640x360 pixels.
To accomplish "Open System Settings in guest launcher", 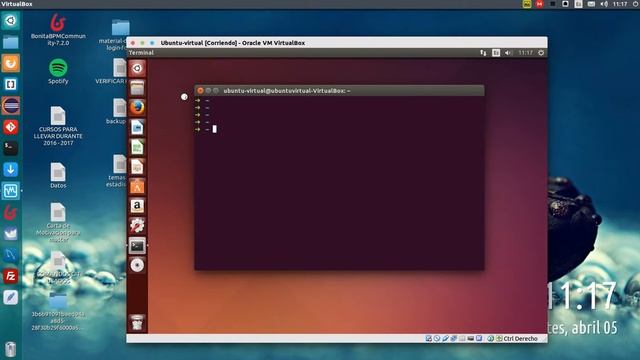I will (137, 225).
